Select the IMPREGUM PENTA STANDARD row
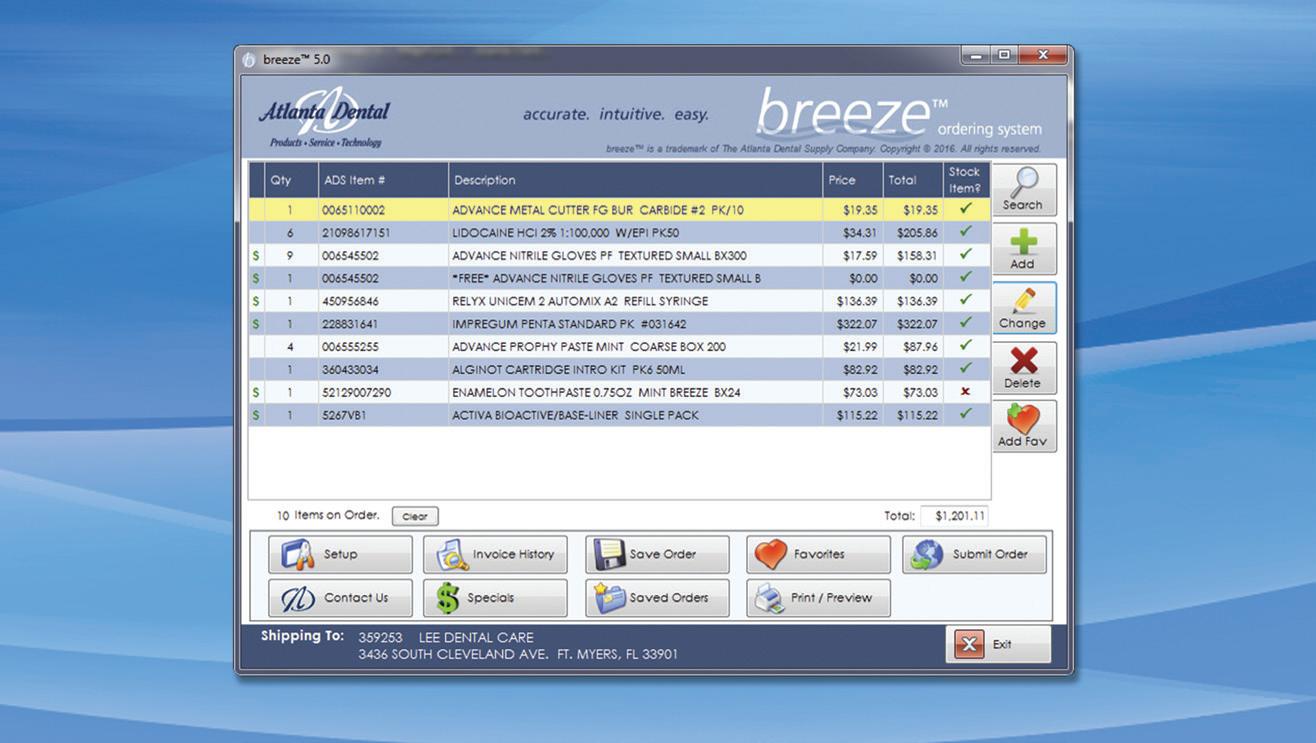The image size is (1316, 743). click(x=619, y=324)
